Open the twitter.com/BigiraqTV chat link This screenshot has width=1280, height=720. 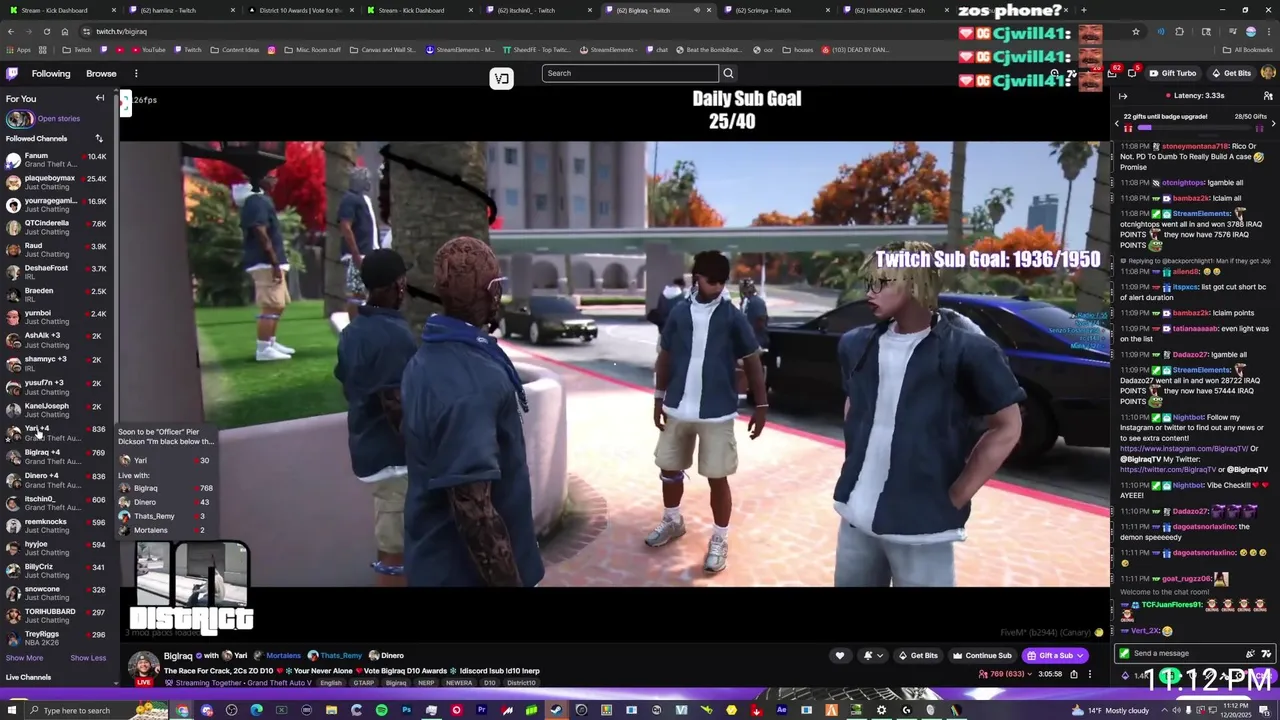pos(1169,469)
